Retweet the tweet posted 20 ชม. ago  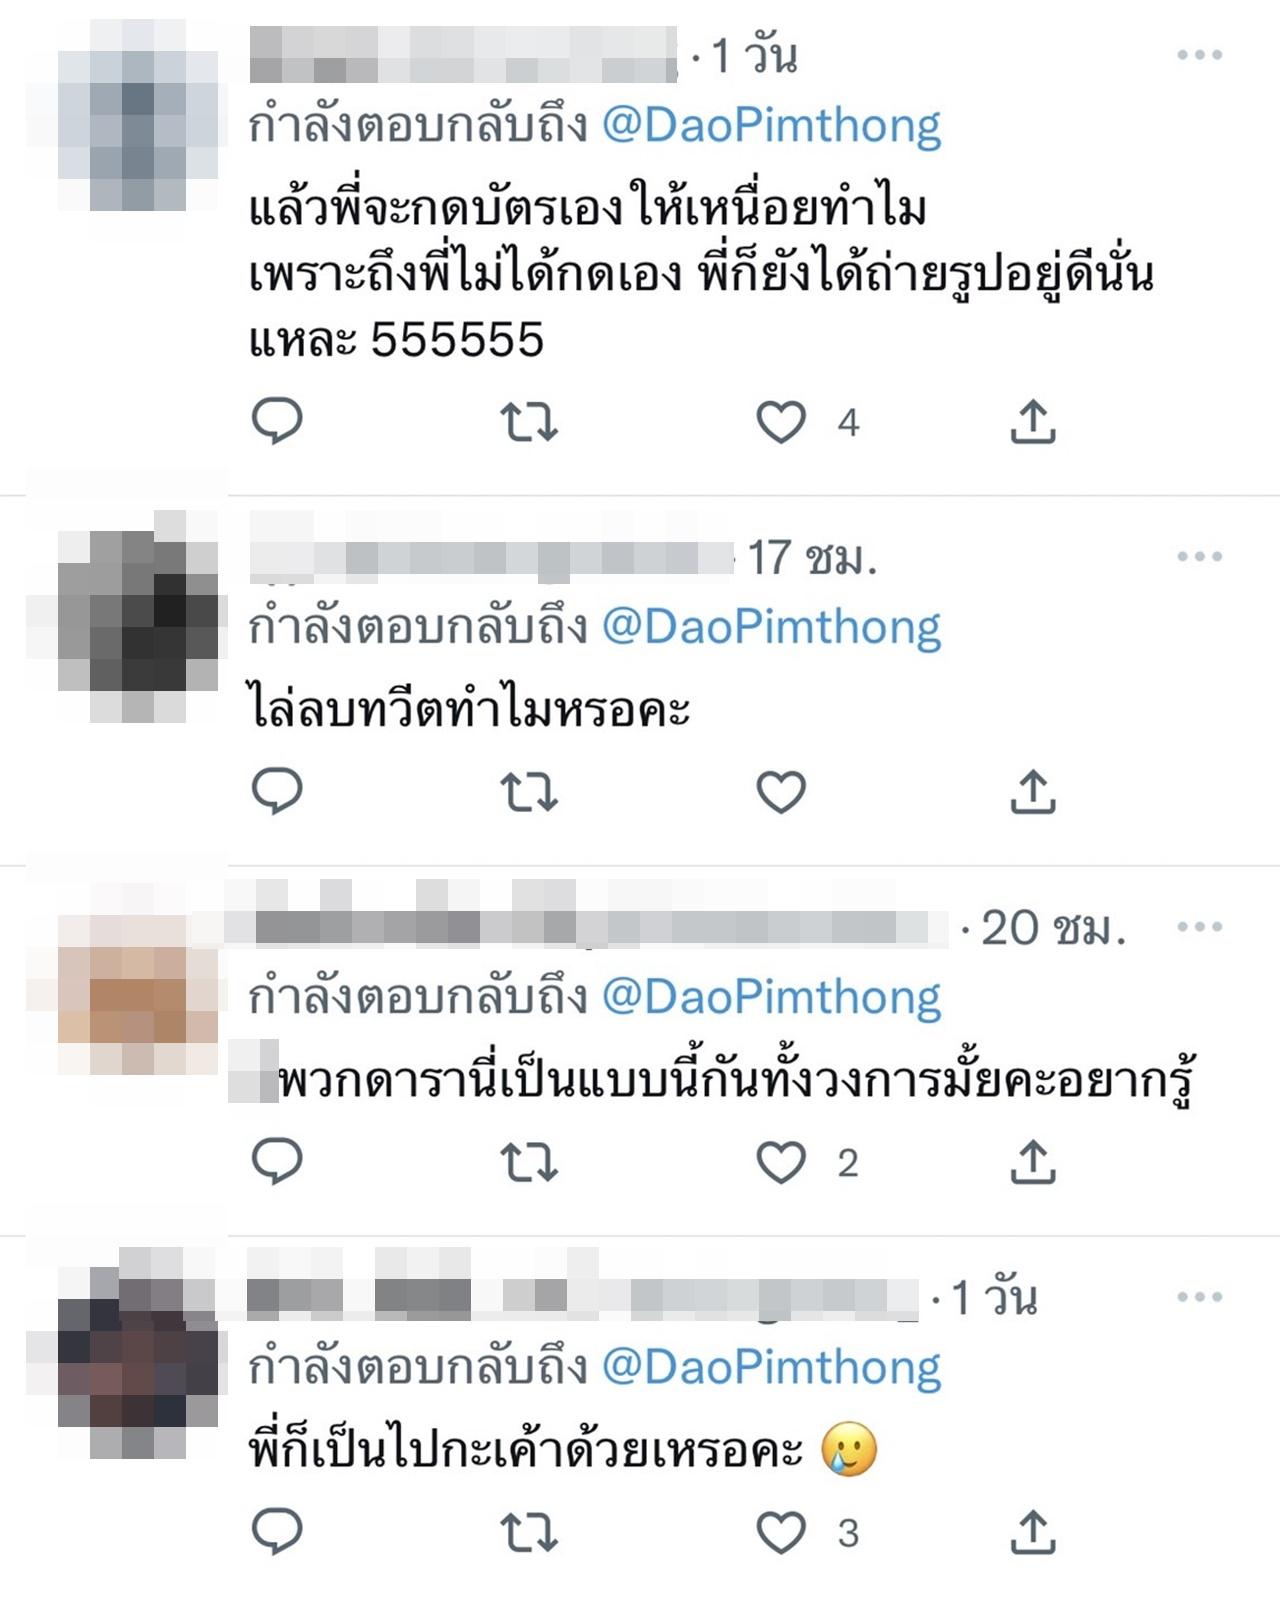point(529,1163)
